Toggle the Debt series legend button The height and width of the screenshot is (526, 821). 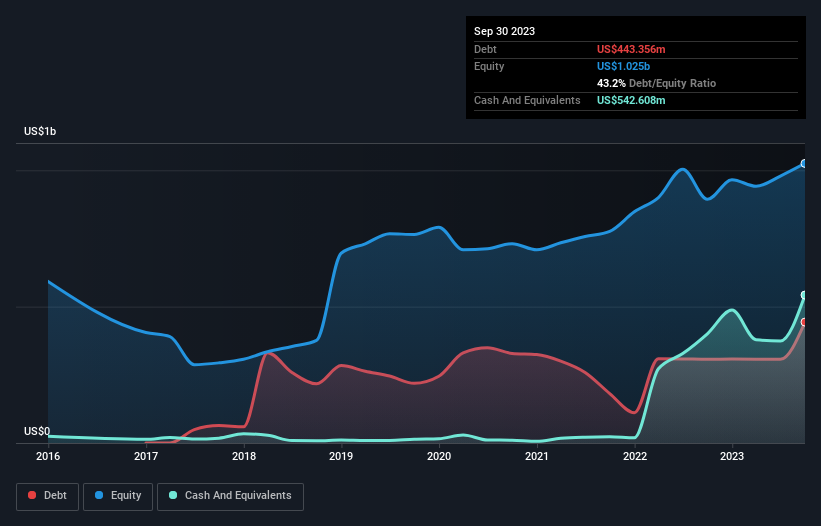[x=48, y=496]
